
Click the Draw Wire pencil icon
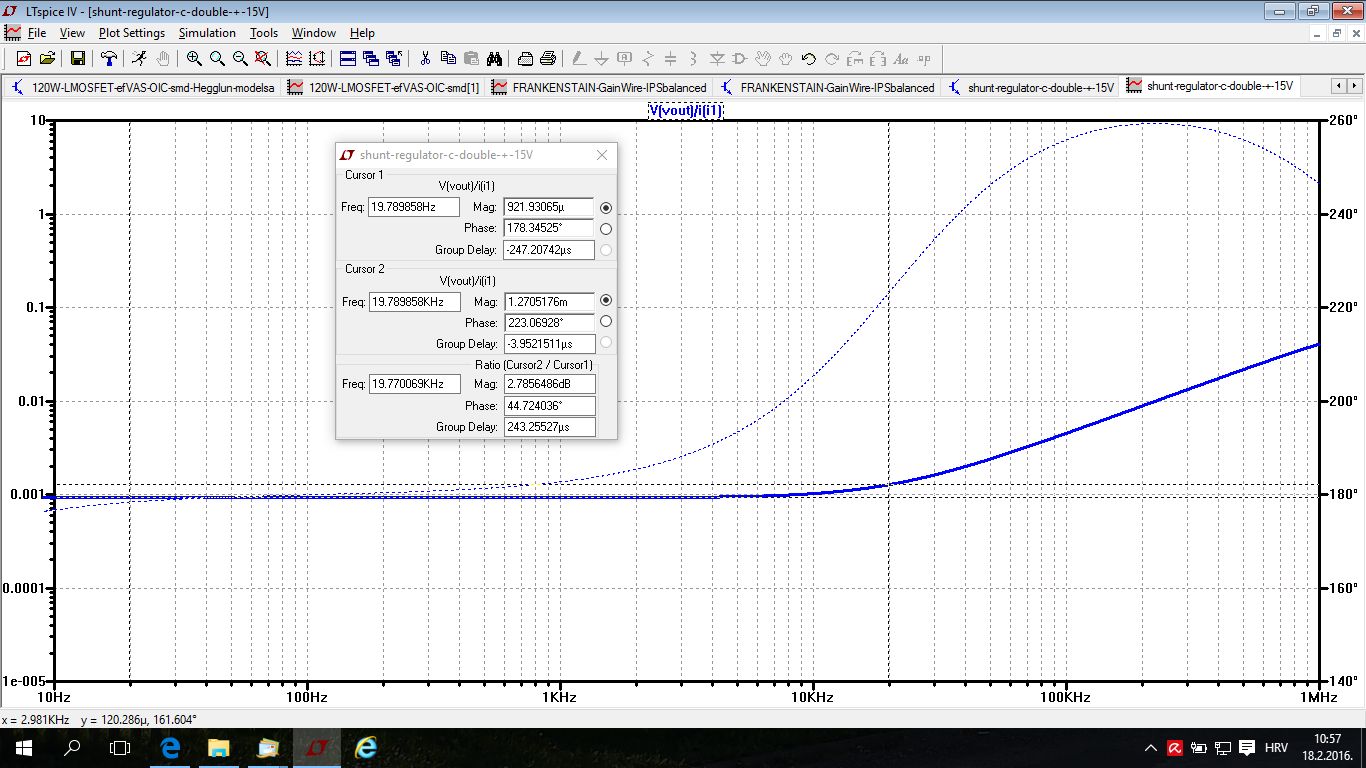(579, 58)
